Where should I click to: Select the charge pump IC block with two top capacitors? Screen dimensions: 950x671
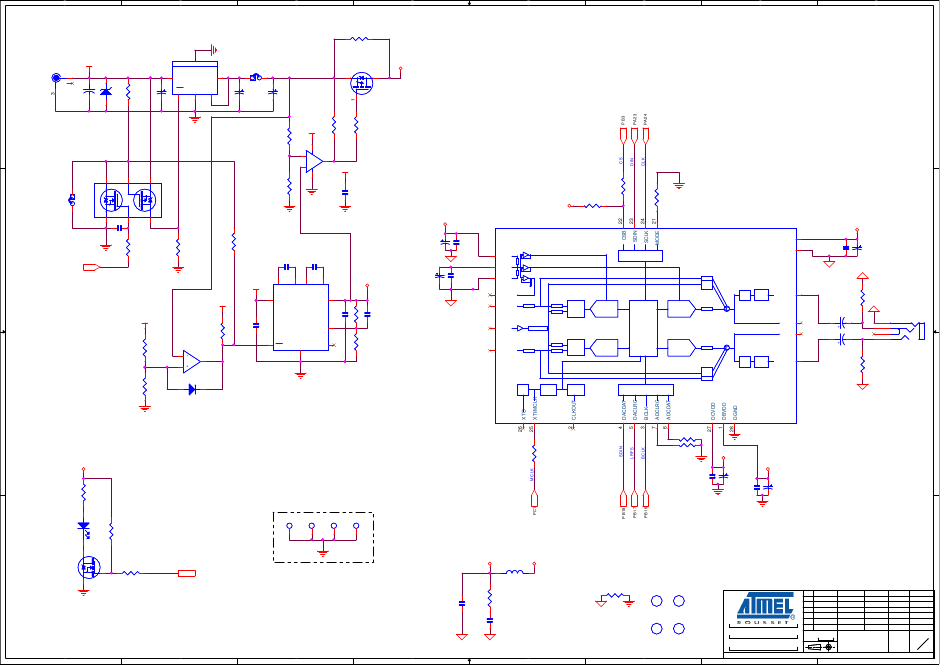click(x=301, y=317)
